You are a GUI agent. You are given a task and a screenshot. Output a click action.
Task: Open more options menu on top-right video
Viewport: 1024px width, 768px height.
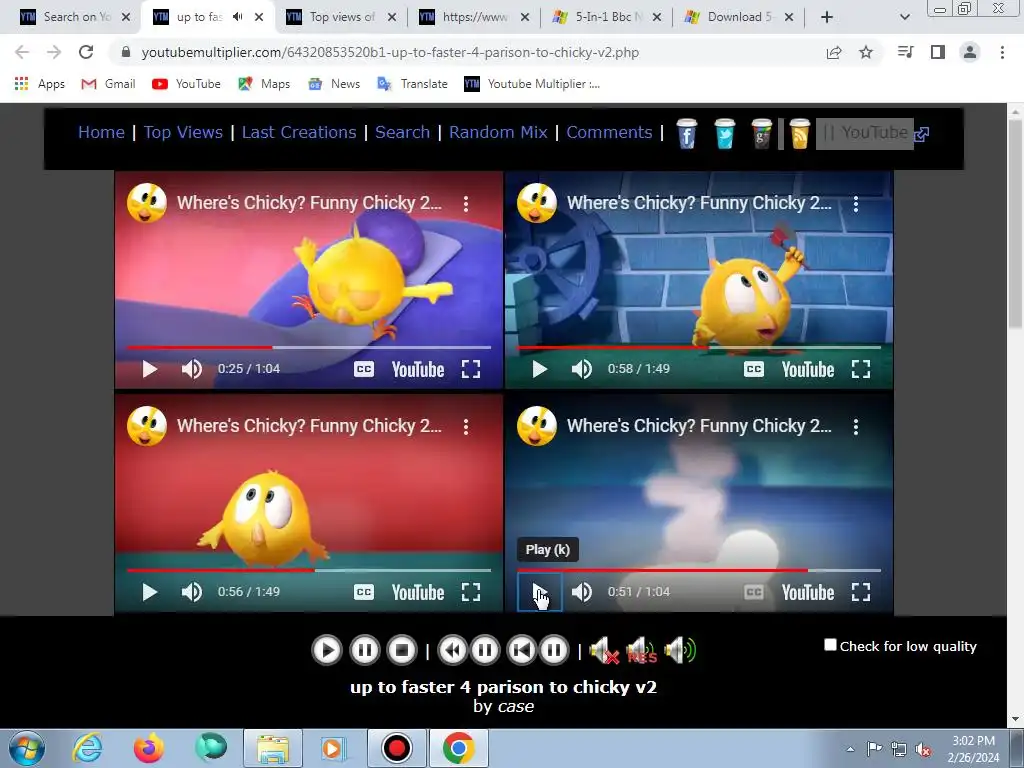[x=856, y=204]
